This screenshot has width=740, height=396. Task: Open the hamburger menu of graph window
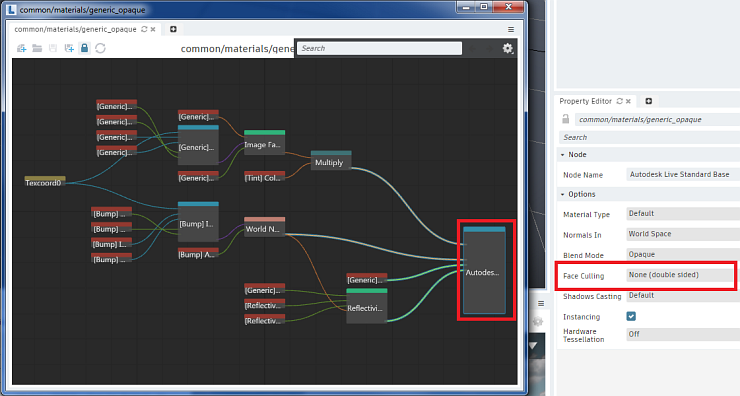[511, 29]
